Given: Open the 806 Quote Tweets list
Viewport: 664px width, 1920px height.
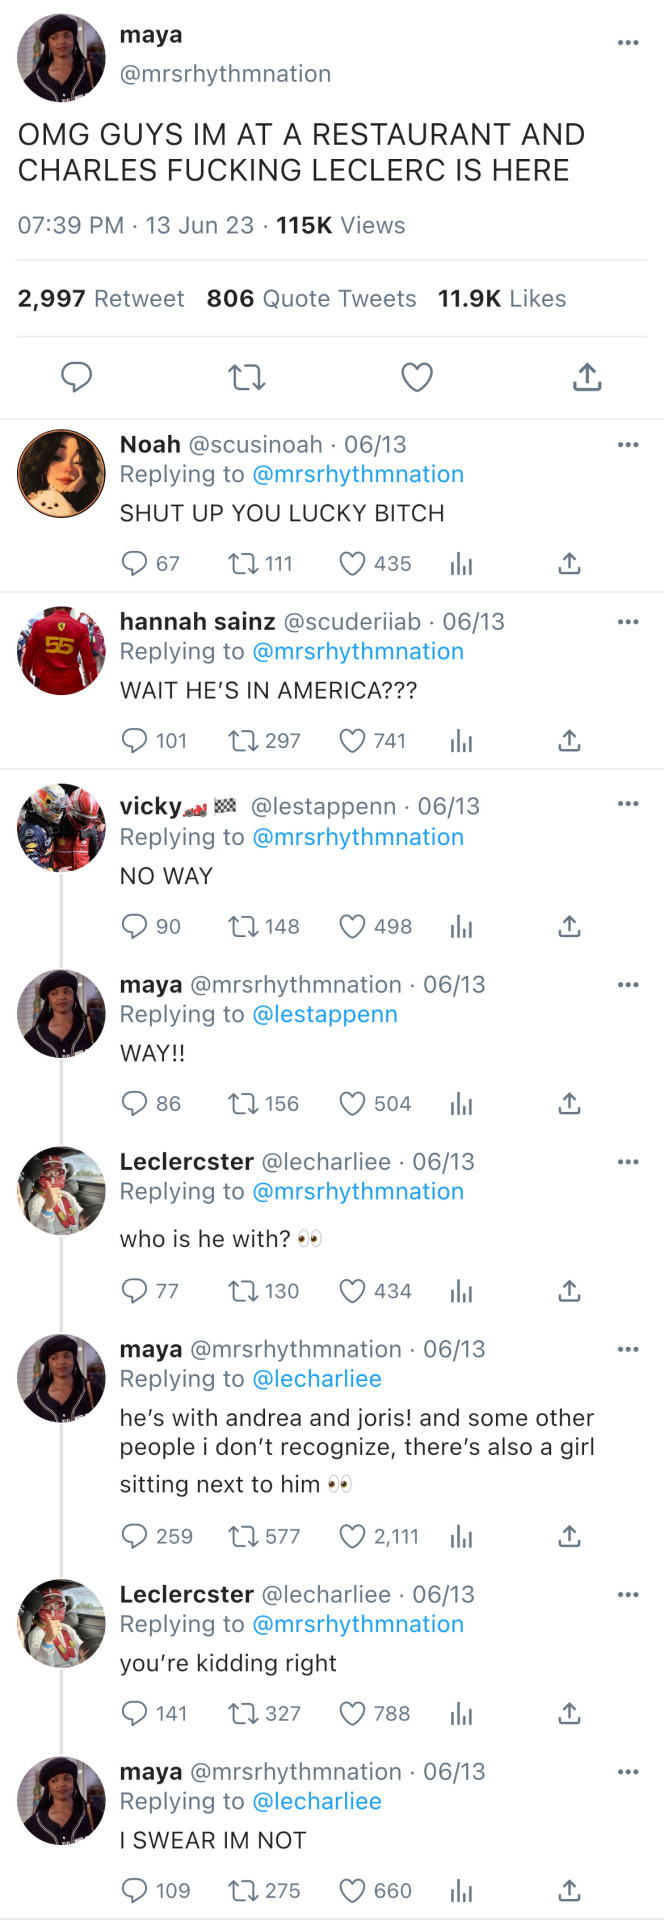Looking at the screenshot, I should click(311, 299).
